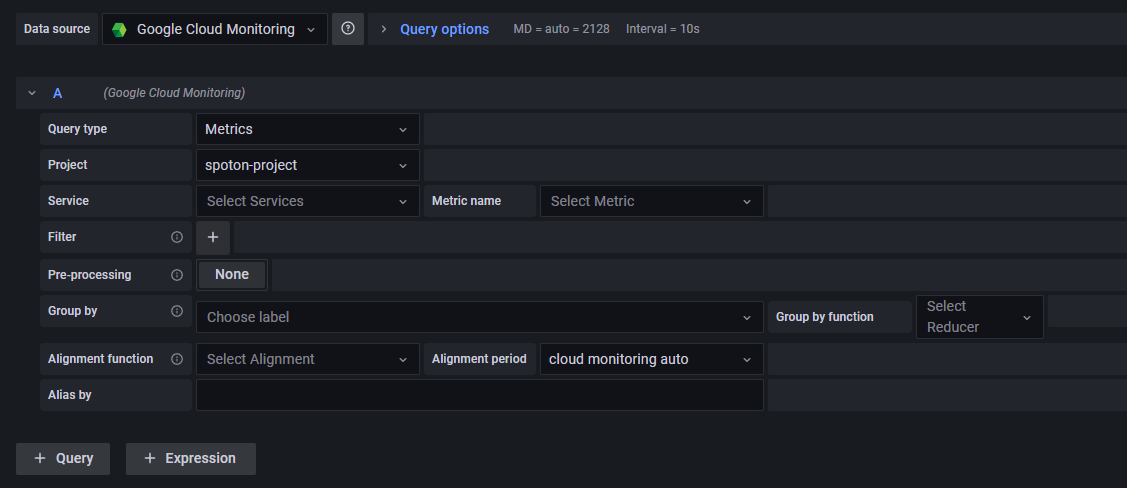Open the Select Services dropdown
Screen dimensions: 1127x488
pos(308,201)
